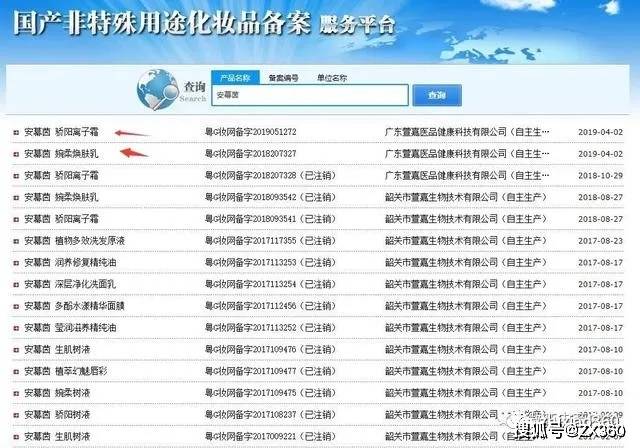Select filing number 粤G妆网备字2019051272
This screenshot has height=448, width=640.
pyautogui.click(x=251, y=132)
